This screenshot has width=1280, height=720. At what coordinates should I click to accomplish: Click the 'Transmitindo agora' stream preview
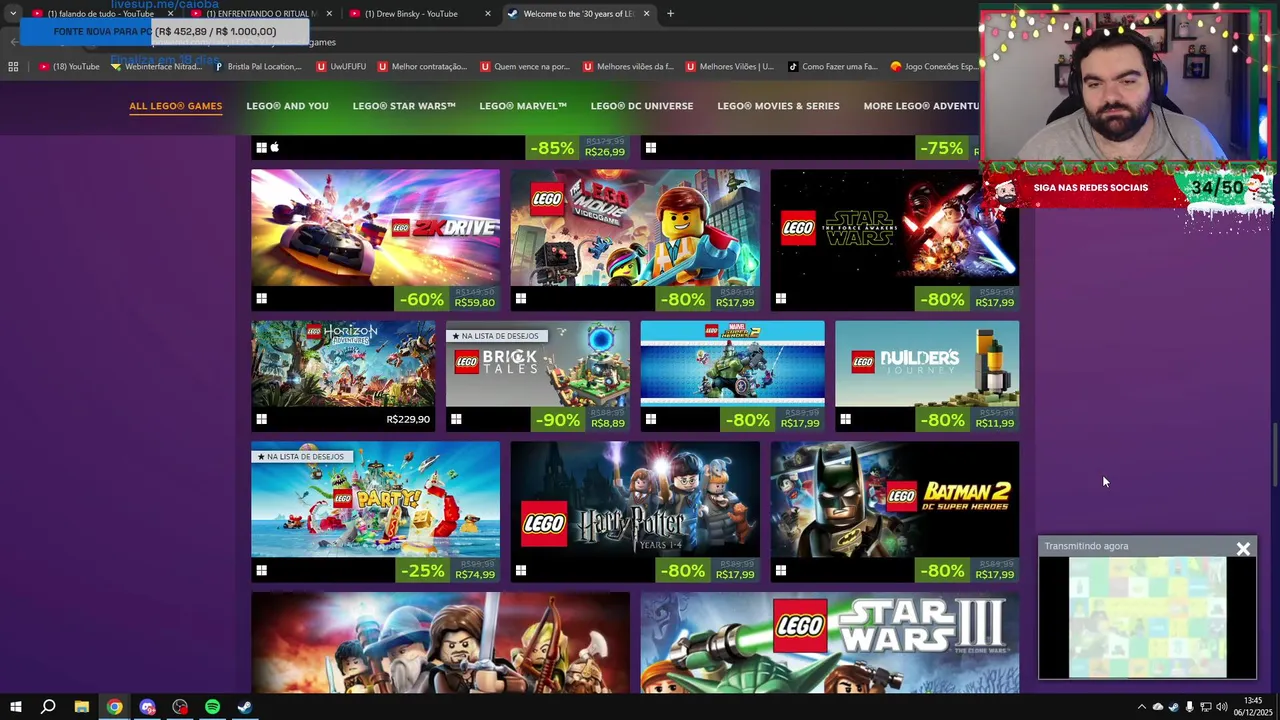(x=1147, y=617)
